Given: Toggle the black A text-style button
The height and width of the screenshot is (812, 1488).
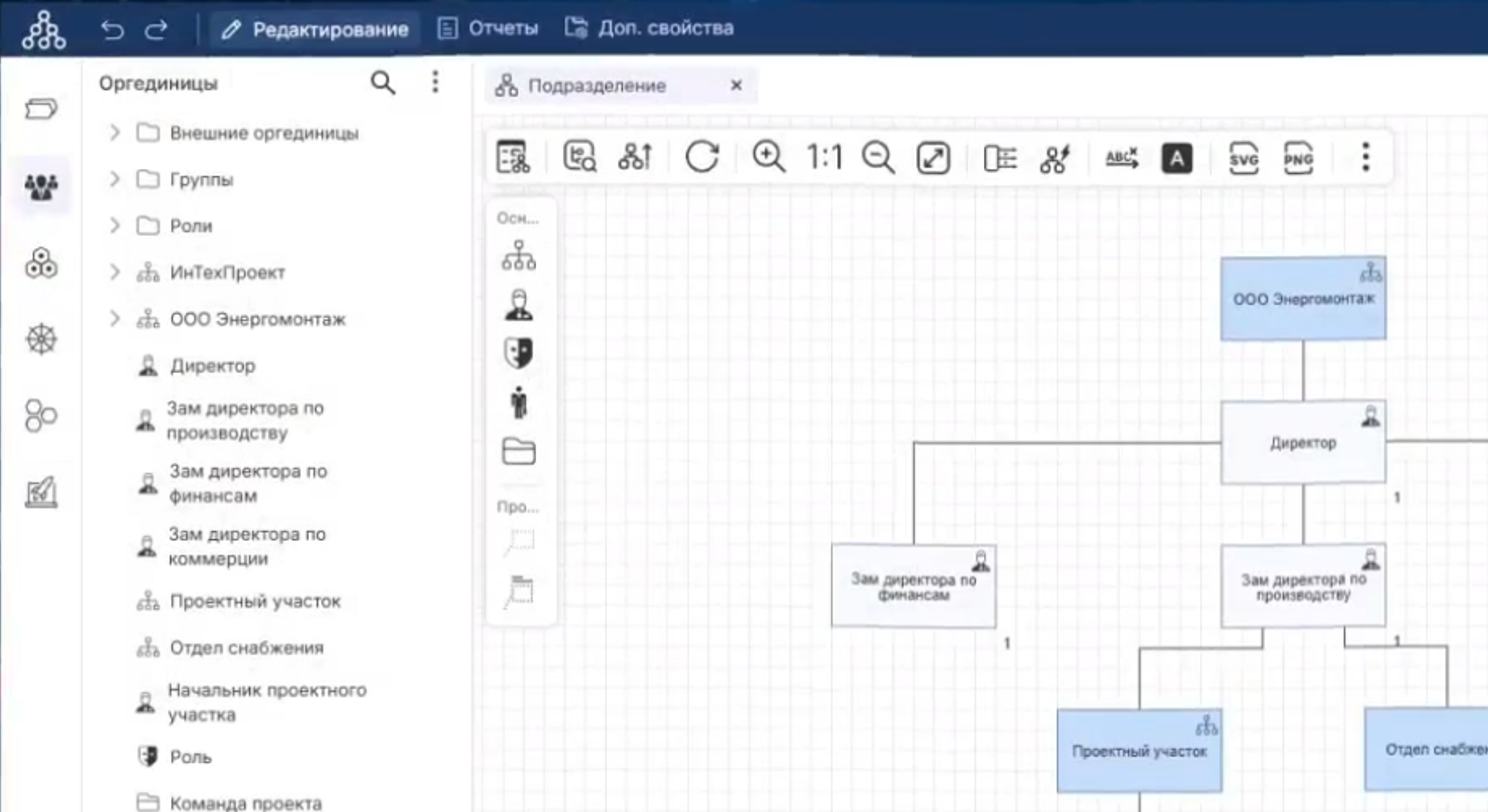Looking at the screenshot, I should point(1177,158).
